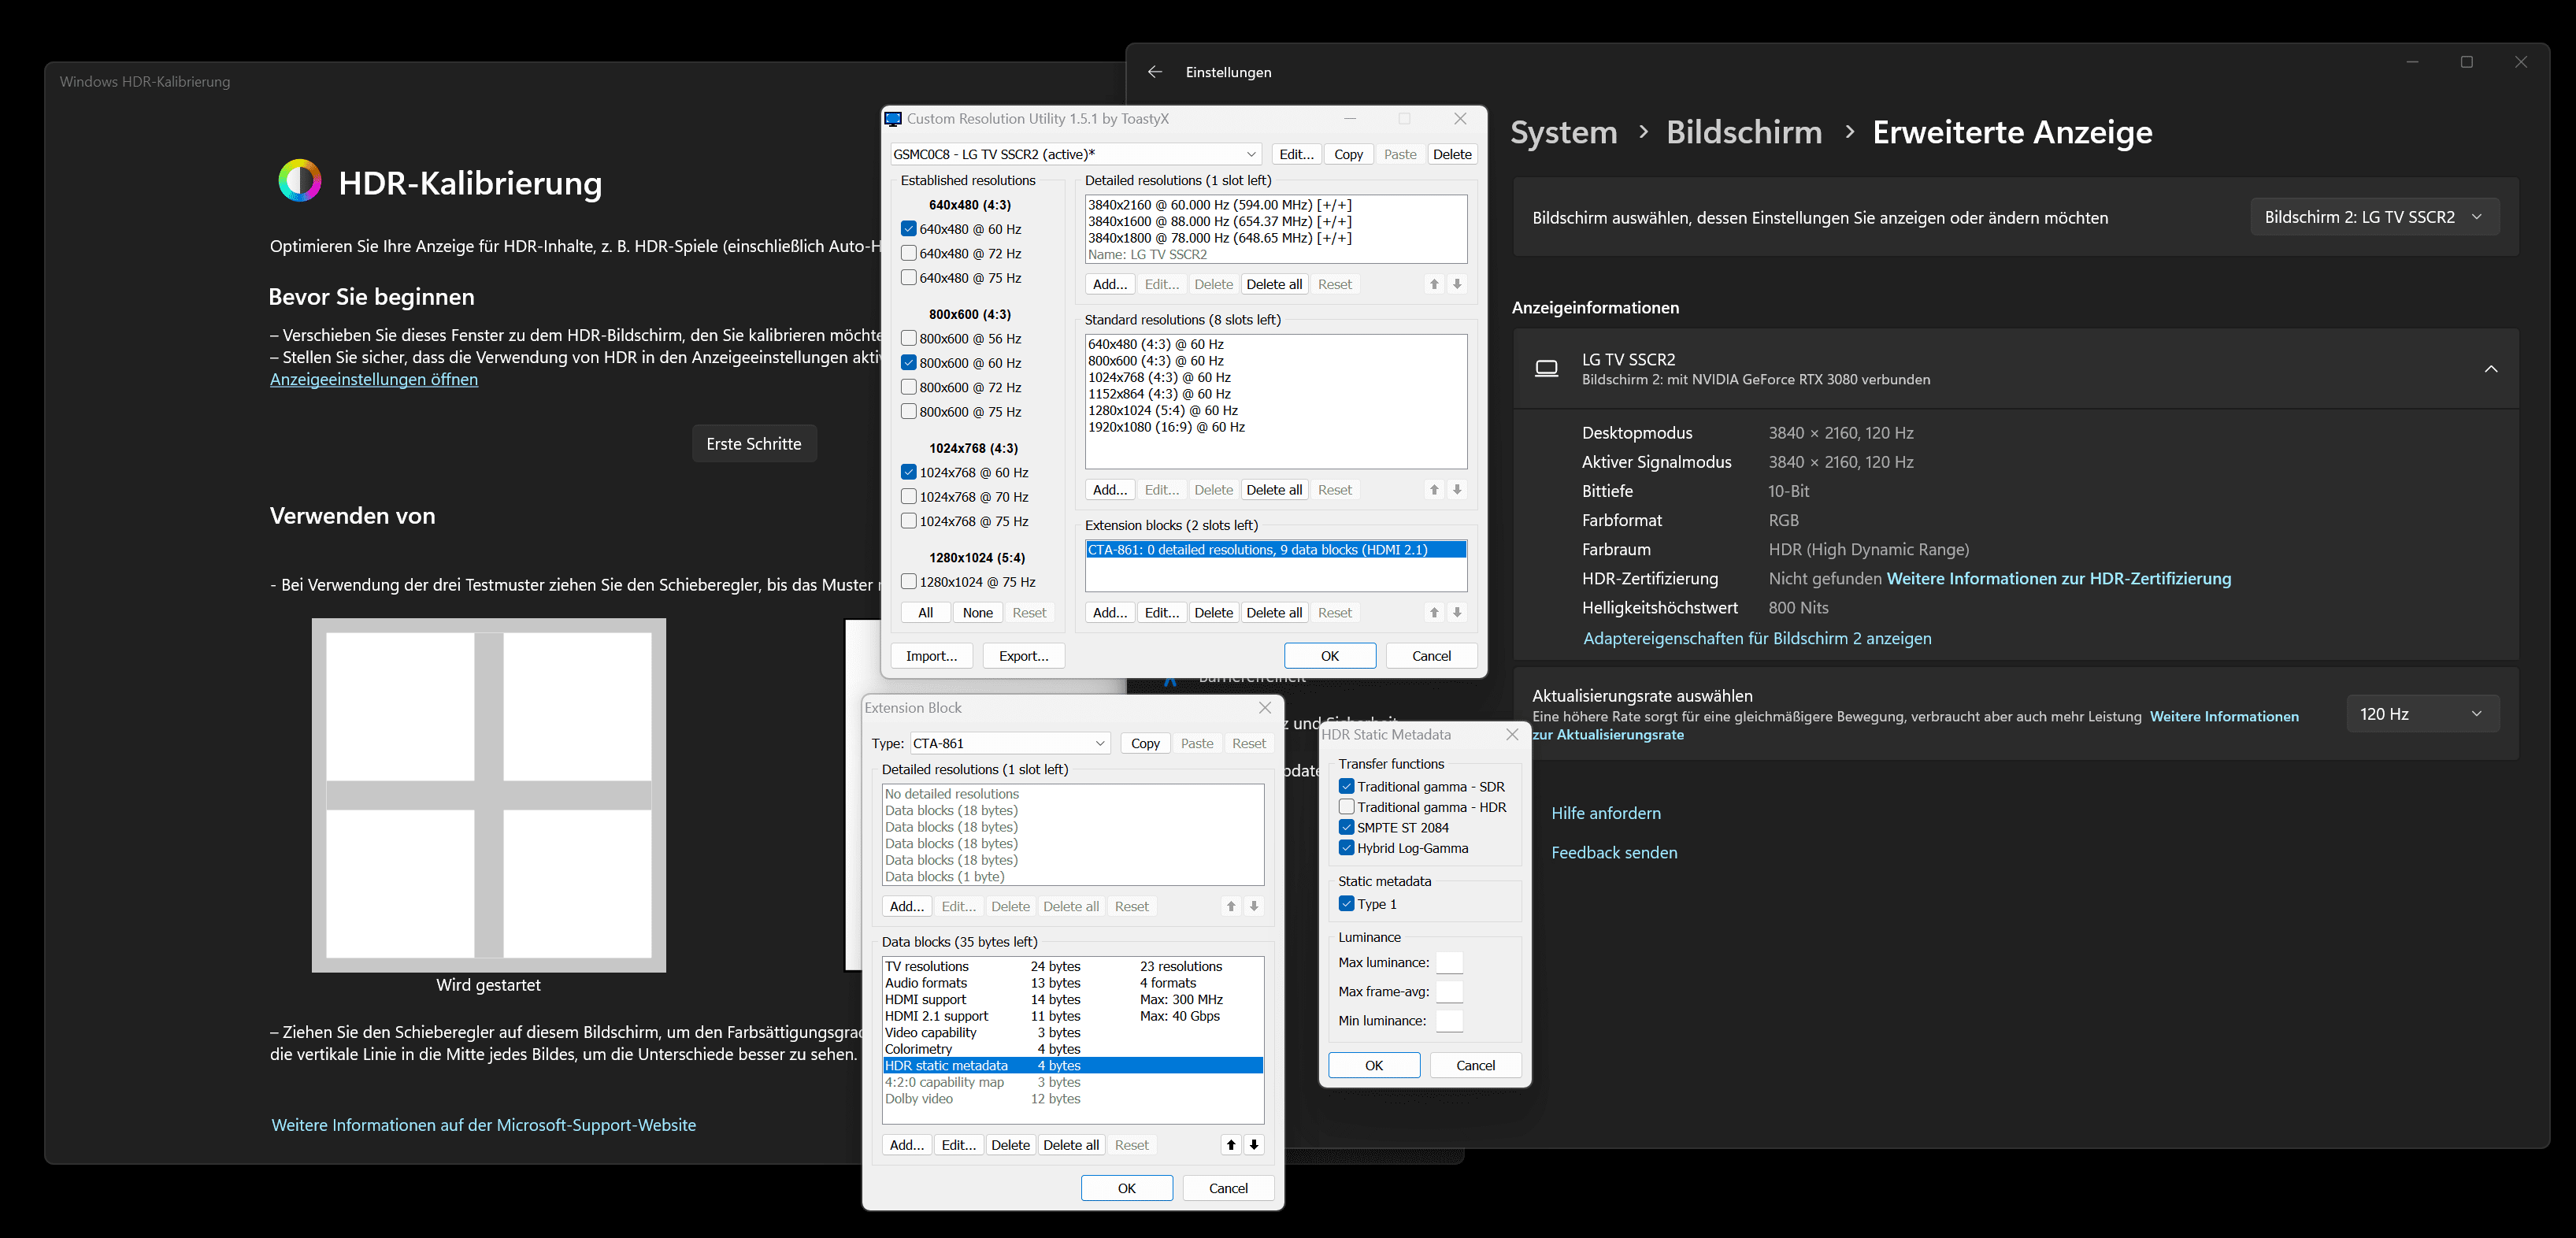Toggle Traditional gamma - SDR checkbox

[1347, 787]
